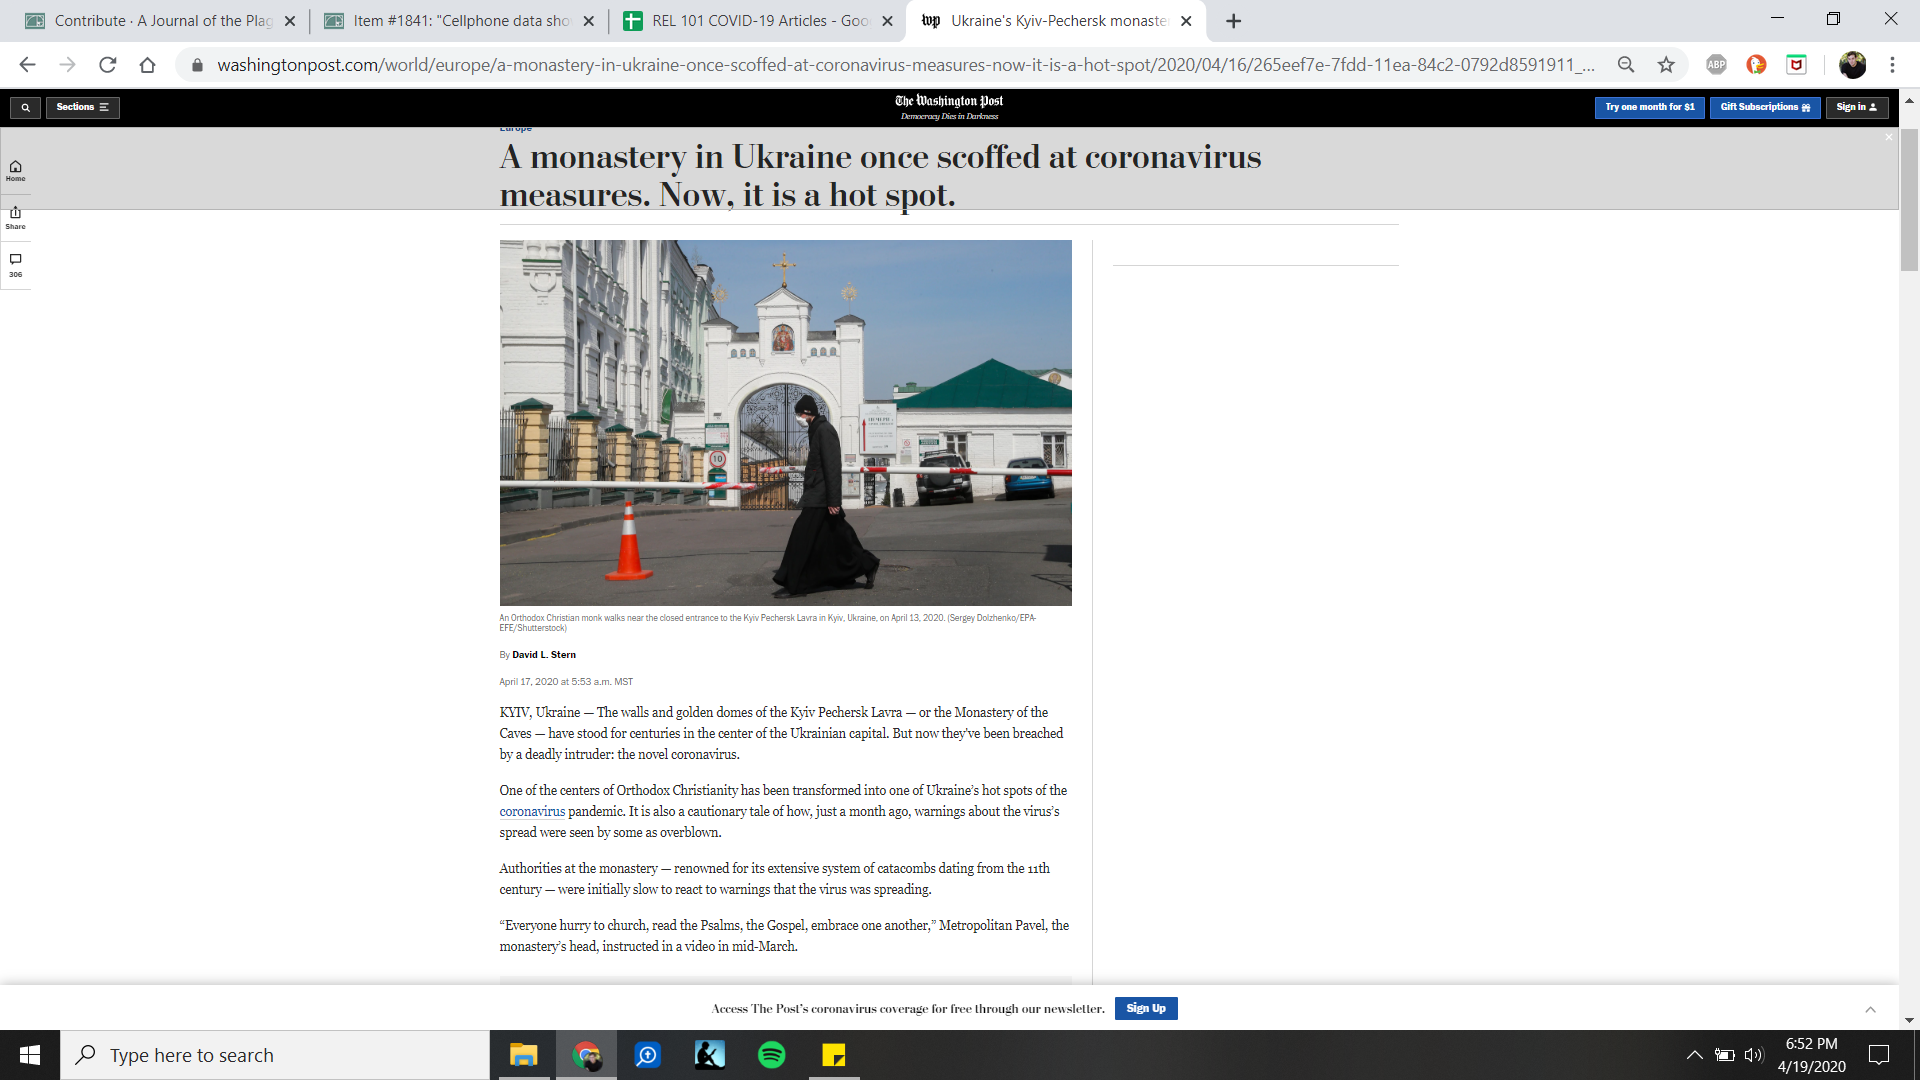
Task: Bookmark this page with the star icon
Action: tap(1666, 65)
